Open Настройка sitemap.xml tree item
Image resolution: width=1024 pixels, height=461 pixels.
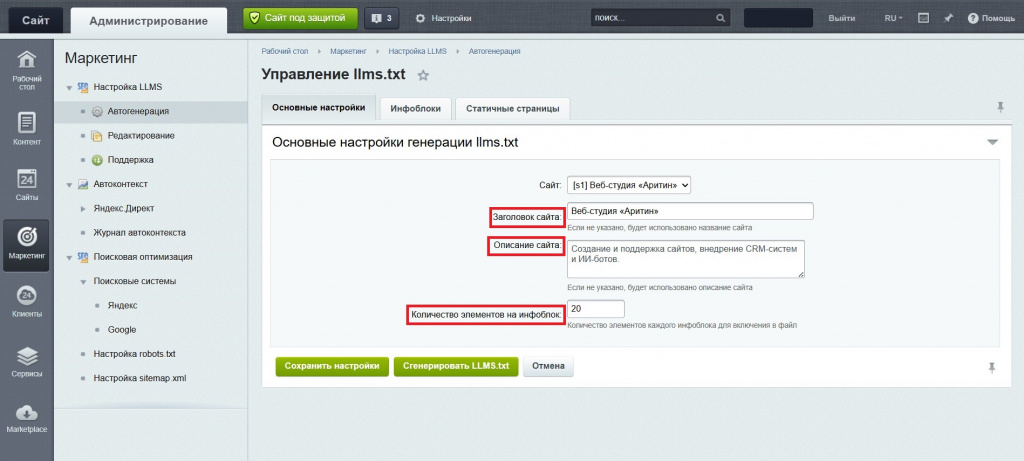coord(140,378)
